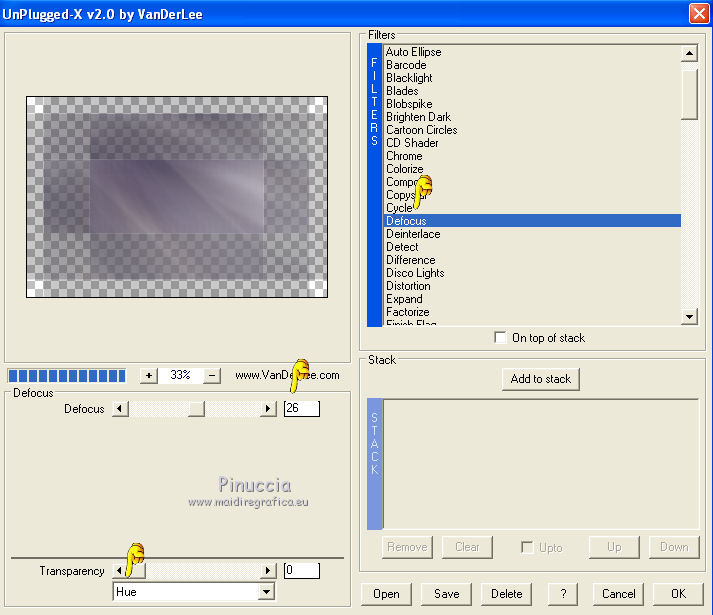Click the Defocus value field showing 26
The width and height of the screenshot is (713, 615).
(x=301, y=408)
